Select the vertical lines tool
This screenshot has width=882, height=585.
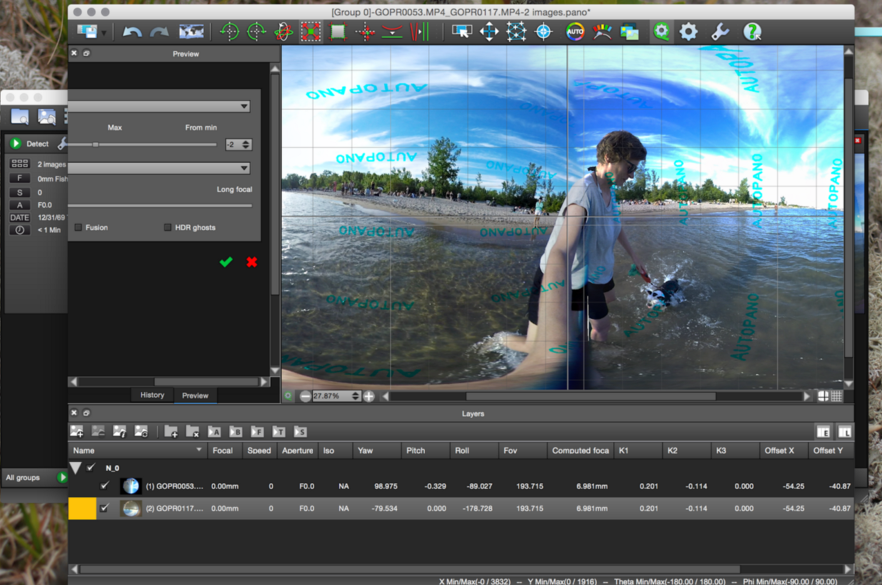click(419, 32)
